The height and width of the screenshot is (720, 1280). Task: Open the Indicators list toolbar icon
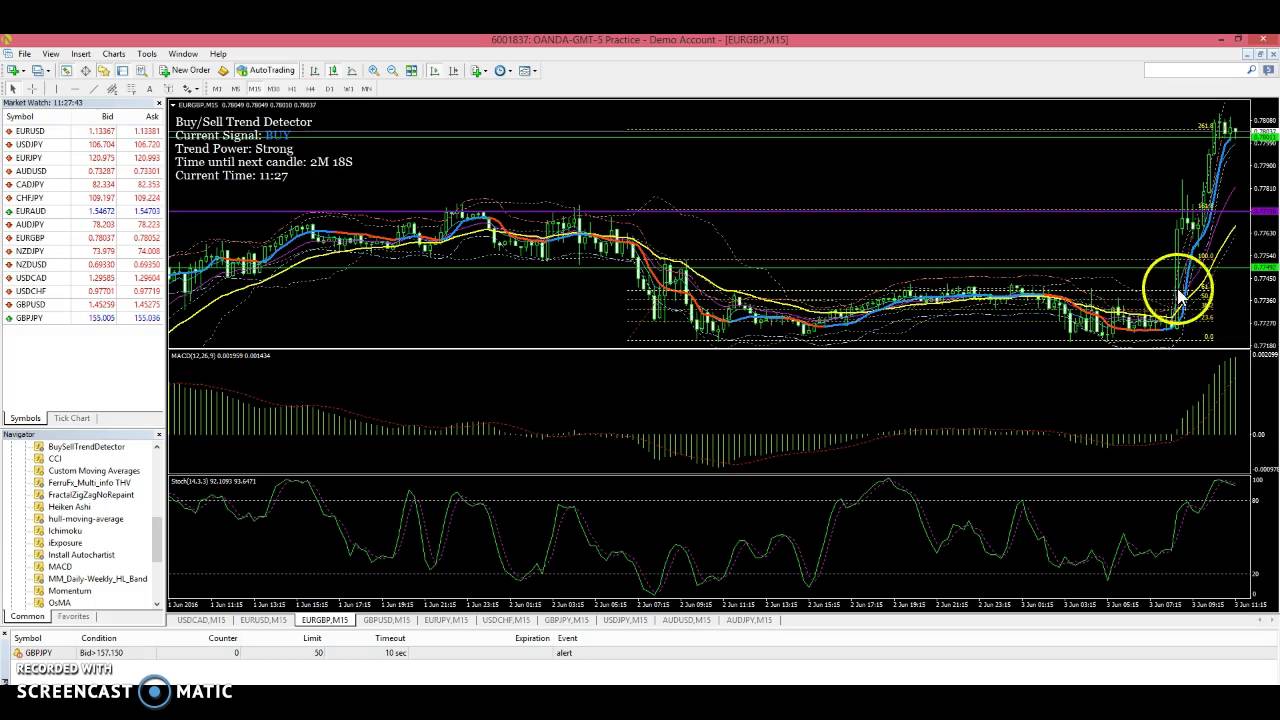(x=475, y=71)
